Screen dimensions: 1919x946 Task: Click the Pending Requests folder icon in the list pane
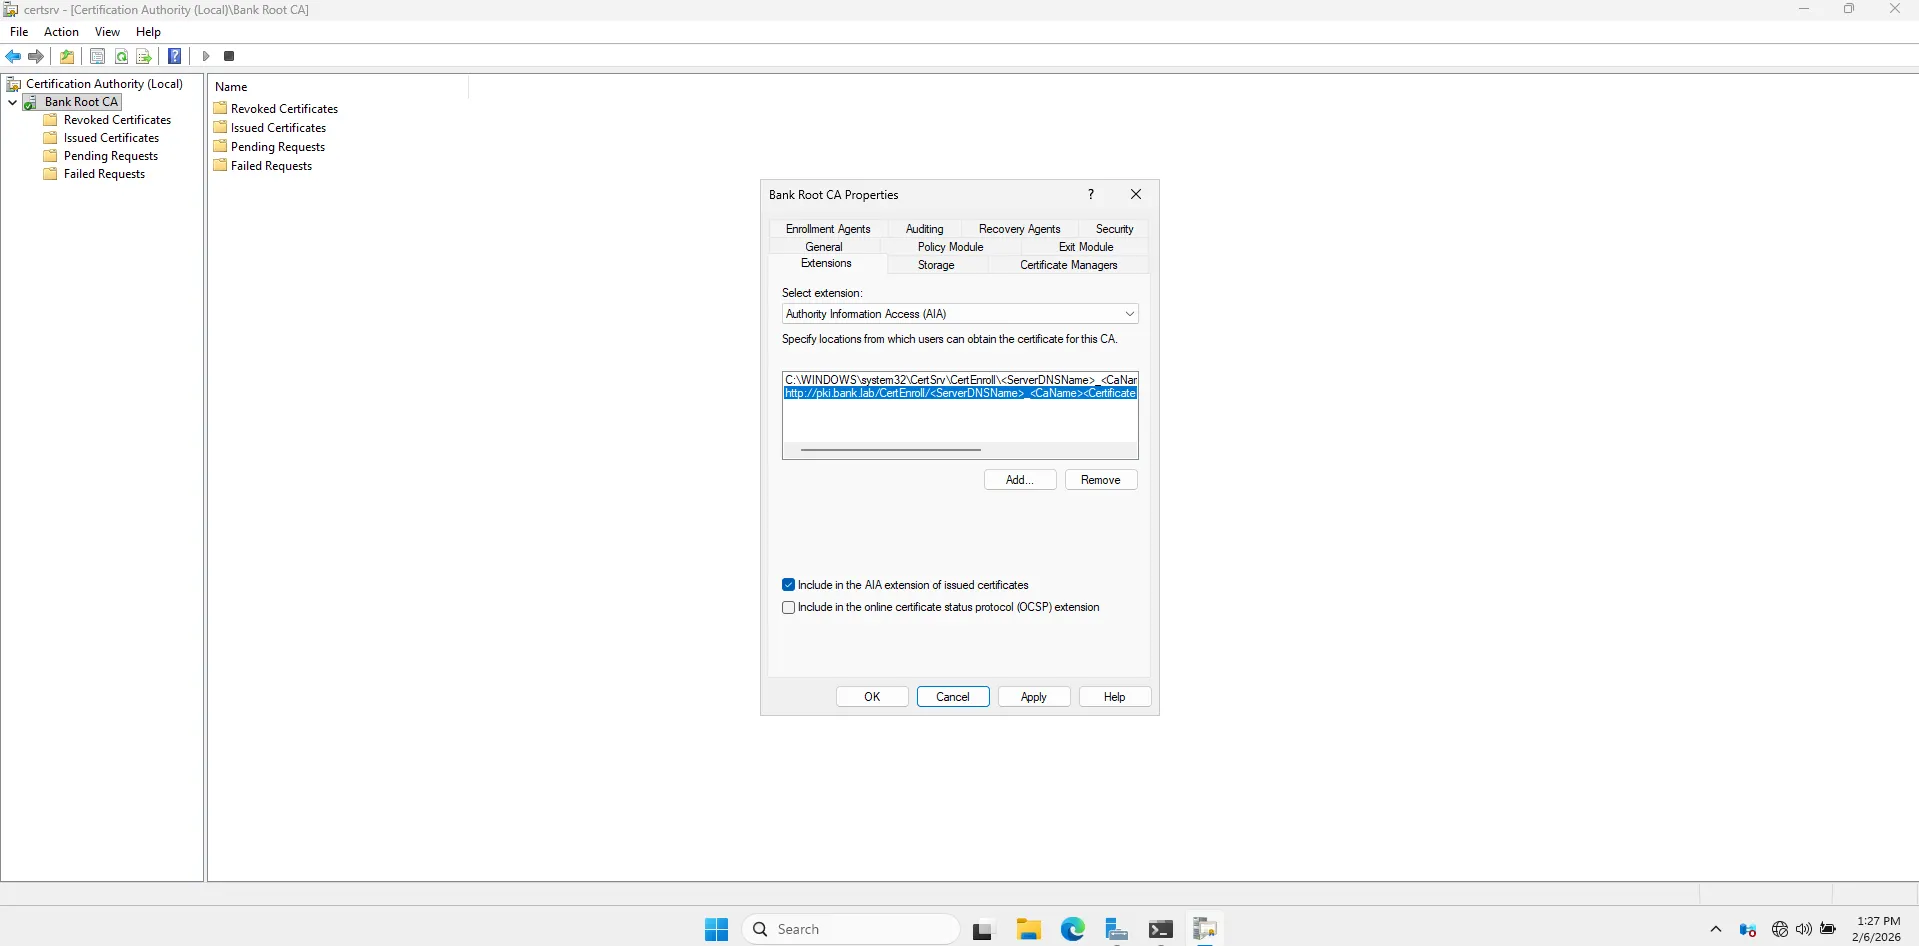click(x=220, y=146)
